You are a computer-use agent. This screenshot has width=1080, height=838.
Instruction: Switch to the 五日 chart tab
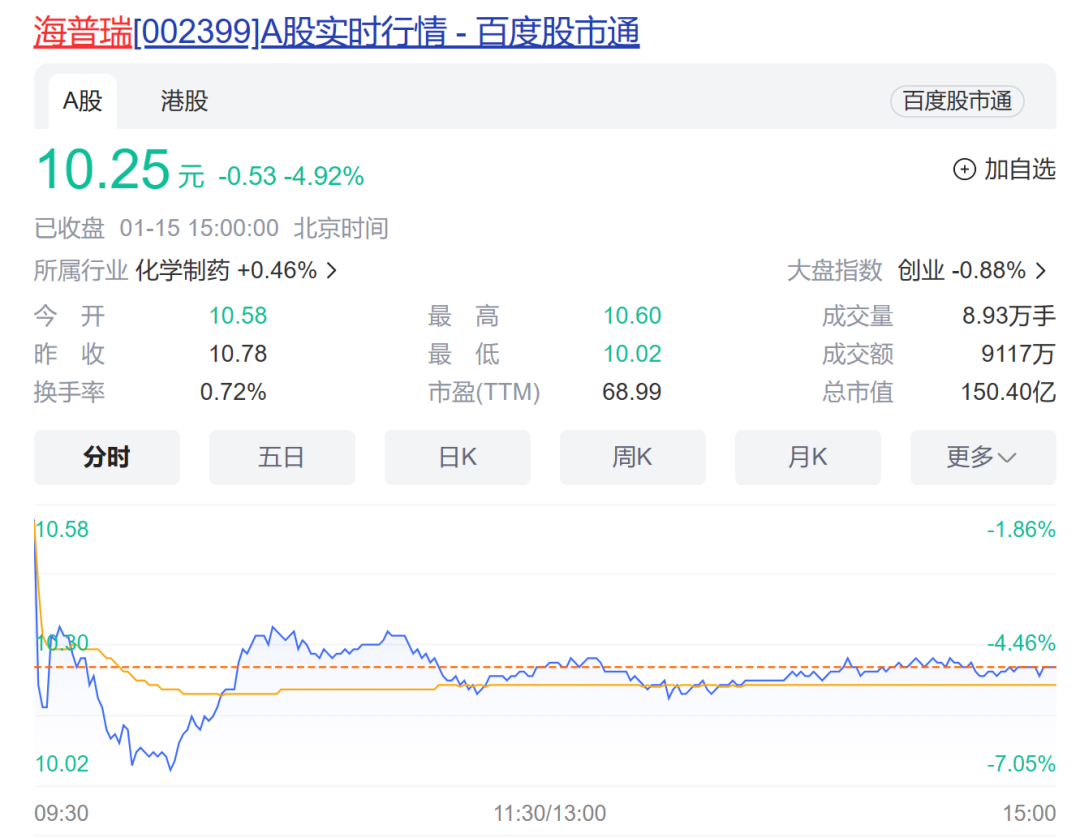point(282,457)
